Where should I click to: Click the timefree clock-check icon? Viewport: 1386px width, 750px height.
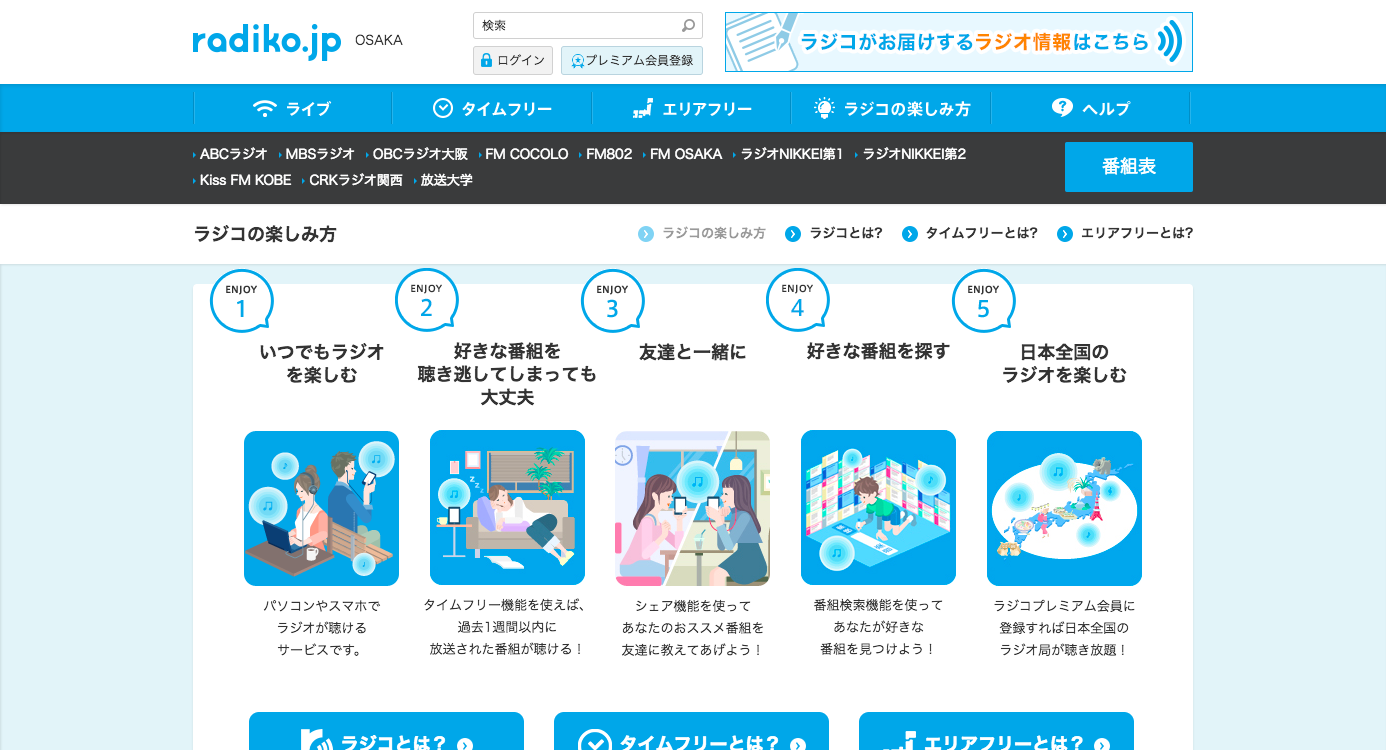pos(443,108)
